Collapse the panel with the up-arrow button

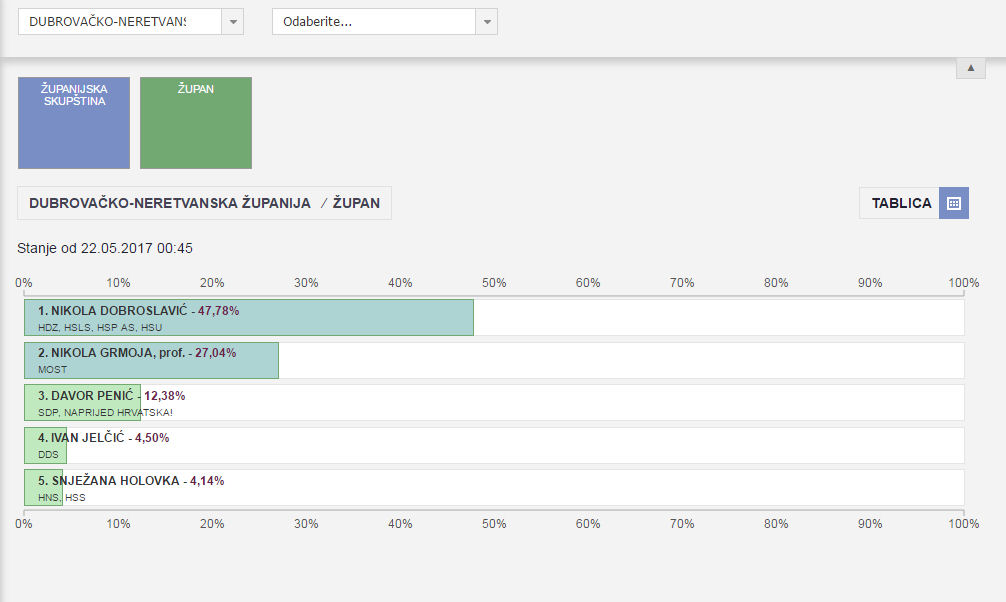[970, 67]
